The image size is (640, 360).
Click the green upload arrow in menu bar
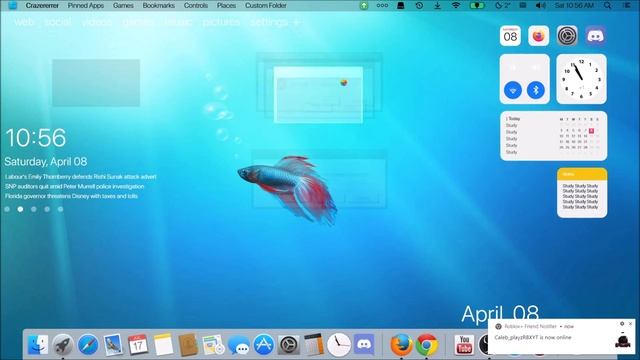tap(364, 6)
